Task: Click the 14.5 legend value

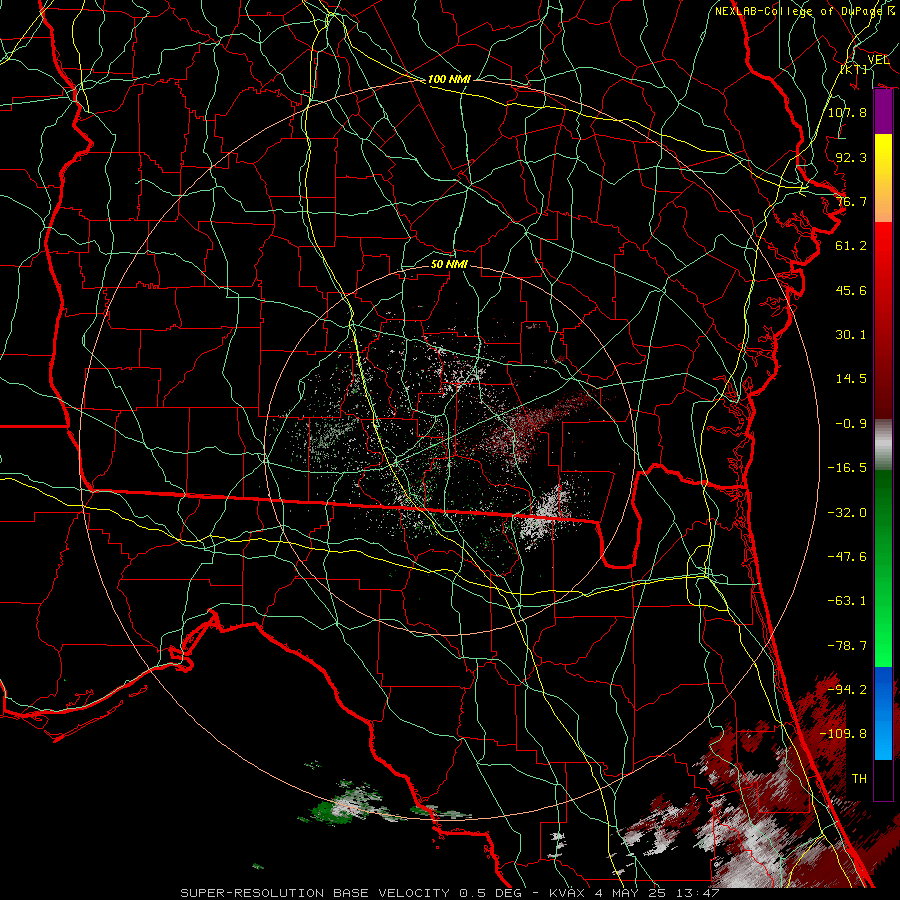Action: tap(851, 379)
